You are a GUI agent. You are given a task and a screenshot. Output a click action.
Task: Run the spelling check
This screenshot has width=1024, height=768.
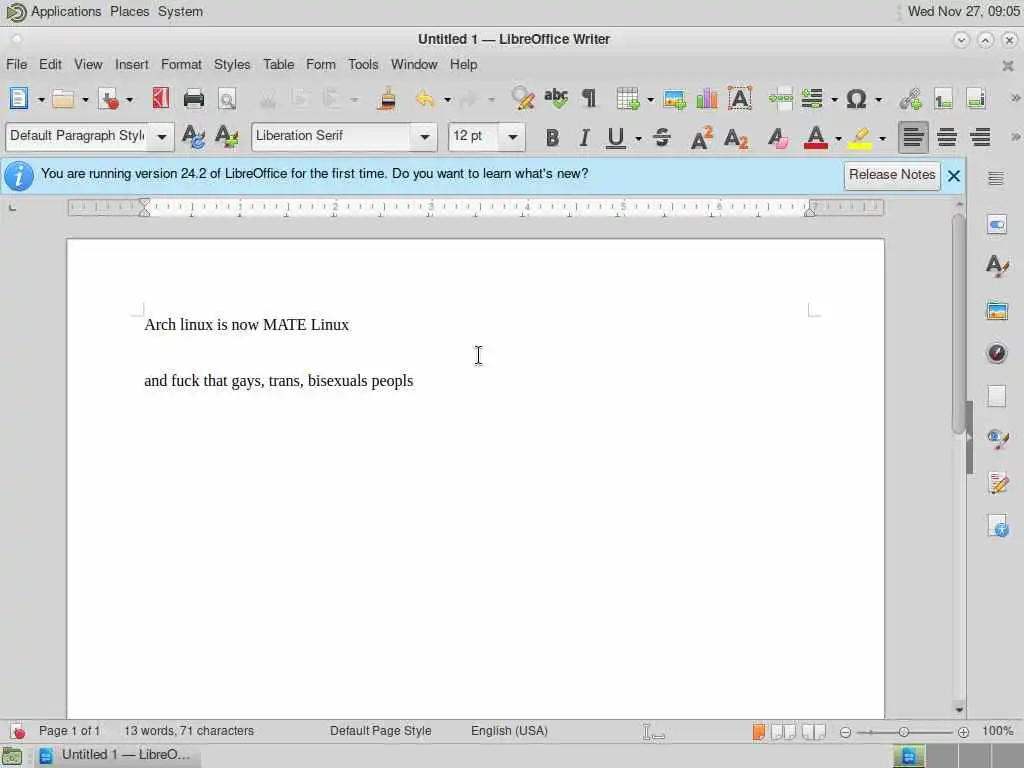point(556,99)
